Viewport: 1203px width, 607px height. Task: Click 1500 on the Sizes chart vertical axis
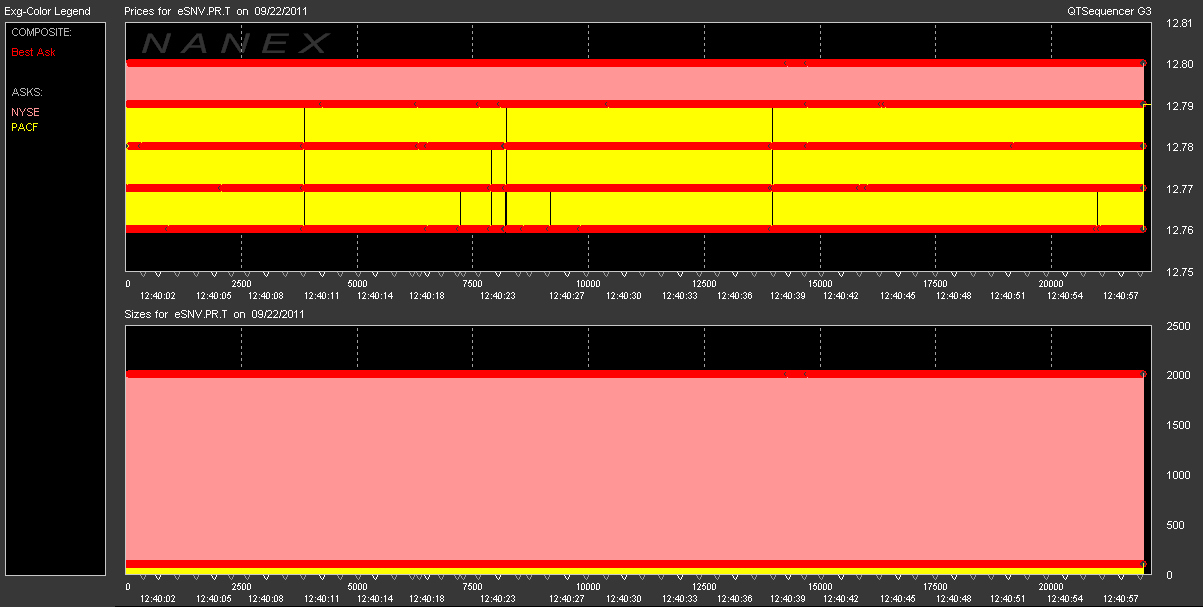click(1179, 426)
